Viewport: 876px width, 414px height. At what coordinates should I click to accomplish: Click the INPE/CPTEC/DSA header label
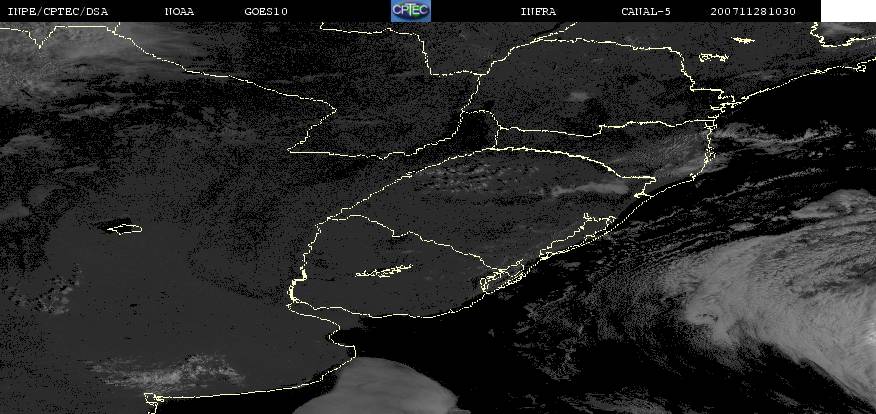pyautogui.click(x=58, y=12)
